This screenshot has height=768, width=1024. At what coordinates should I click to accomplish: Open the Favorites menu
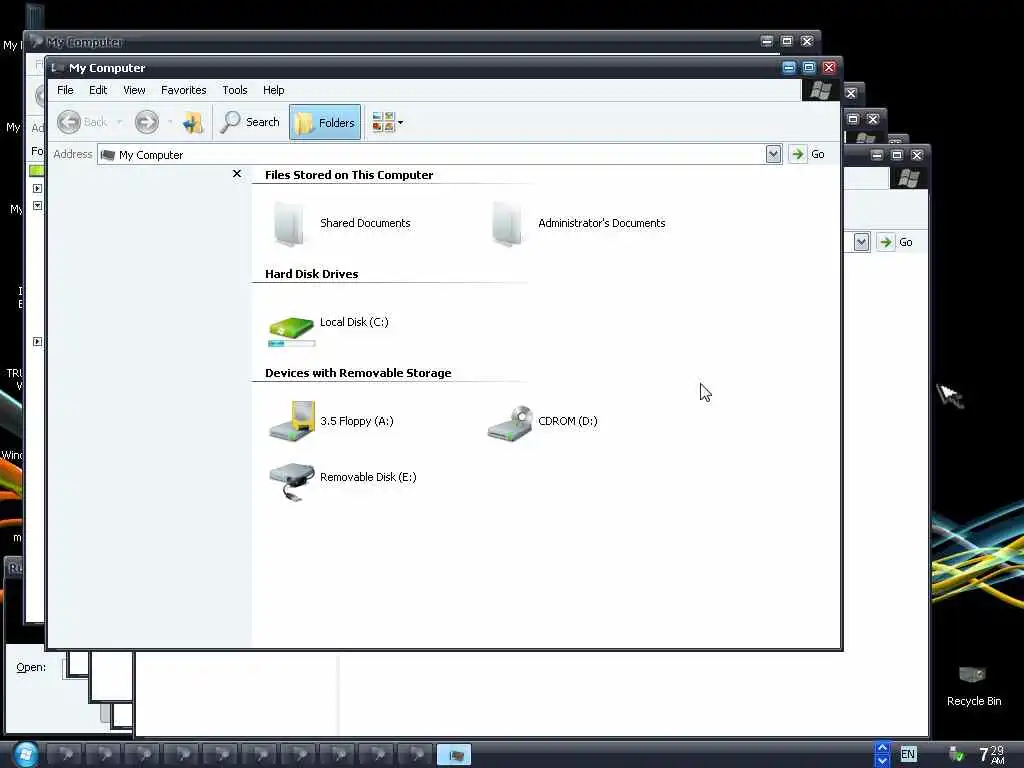tap(184, 90)
